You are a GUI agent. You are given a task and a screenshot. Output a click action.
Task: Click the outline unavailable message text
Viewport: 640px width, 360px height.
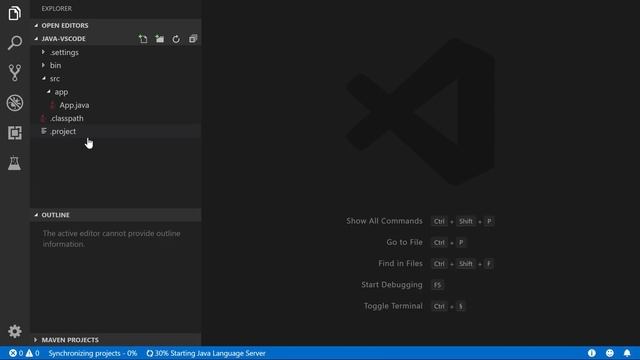point(111,239)
